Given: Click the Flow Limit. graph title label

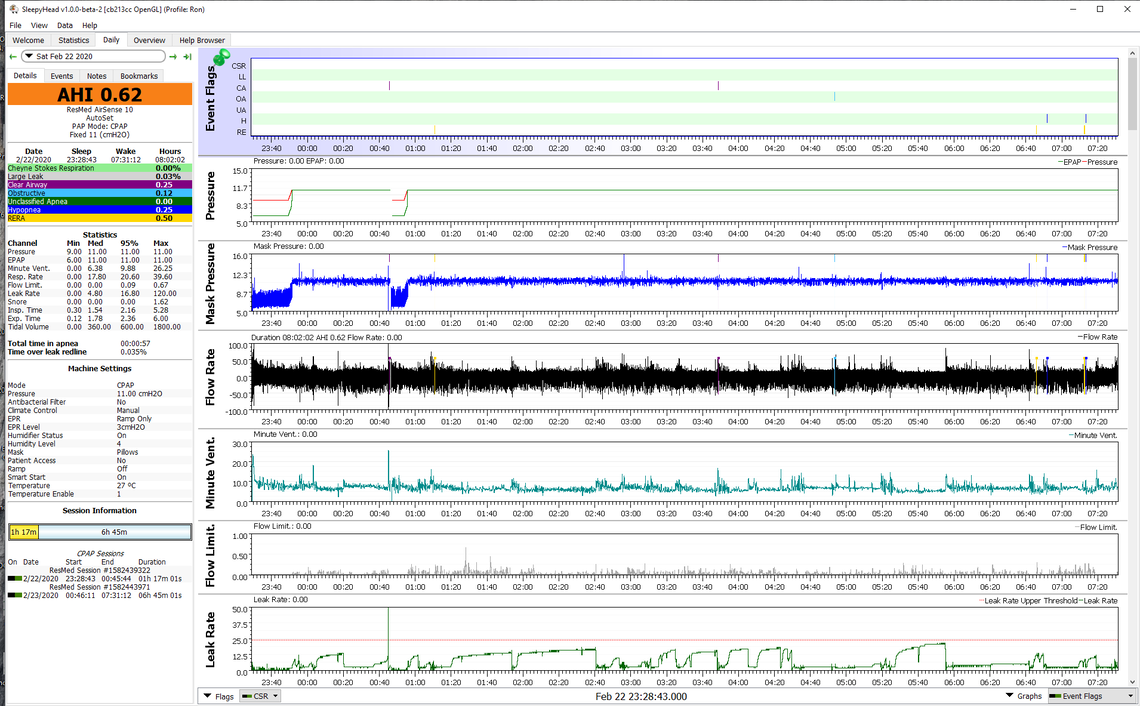Looking at the screenshot, I should pyautogui.click(x=210, y=555).
